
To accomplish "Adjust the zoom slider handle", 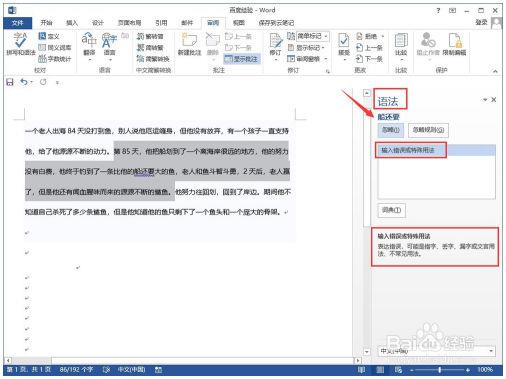I will tap(440, 370).
